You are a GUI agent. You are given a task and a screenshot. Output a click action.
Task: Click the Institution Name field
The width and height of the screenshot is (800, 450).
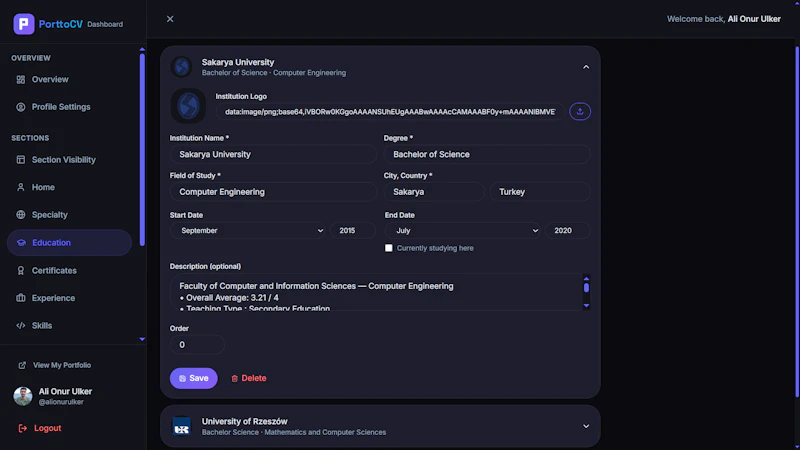pos(273,154)
